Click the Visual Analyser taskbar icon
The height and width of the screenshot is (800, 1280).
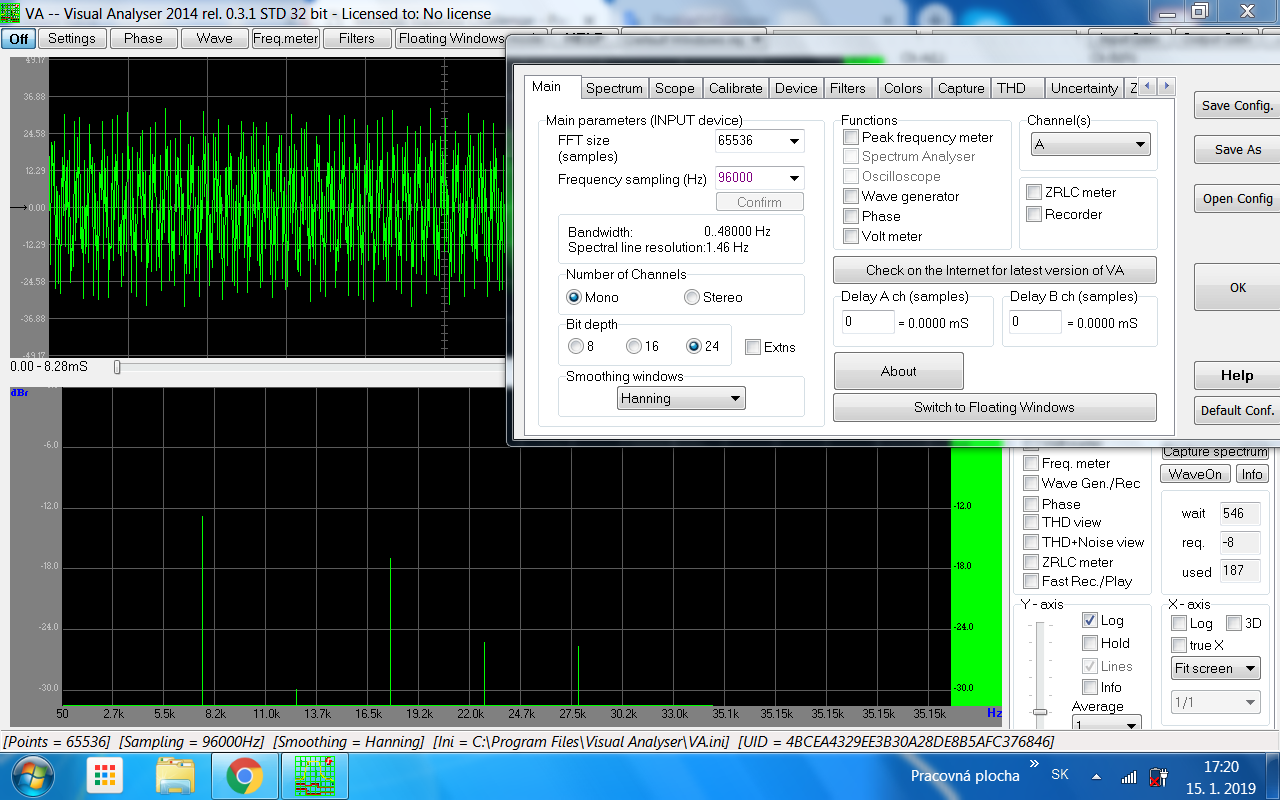pyautogui.click(x=313, y=775)
